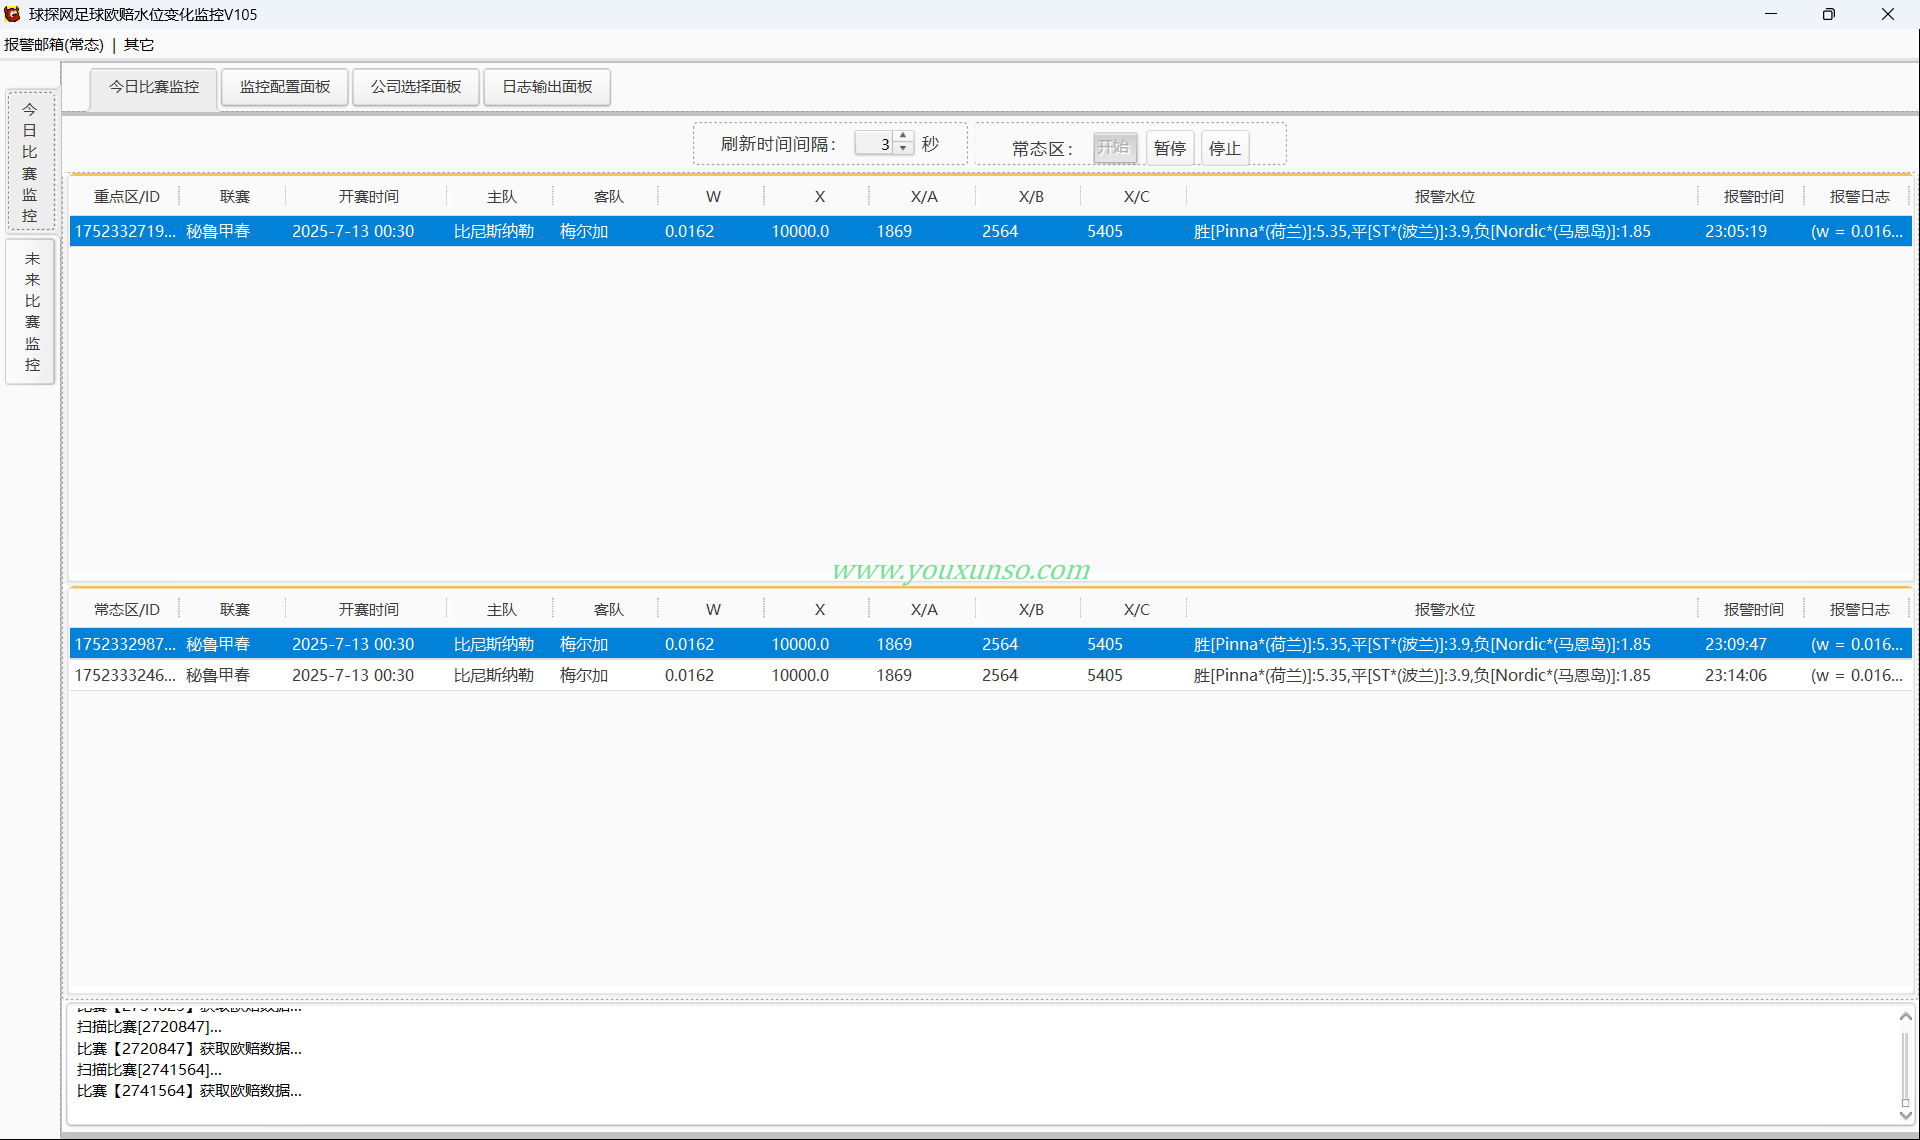Click top table 报警时间 column header

[x=1753, y=197]
